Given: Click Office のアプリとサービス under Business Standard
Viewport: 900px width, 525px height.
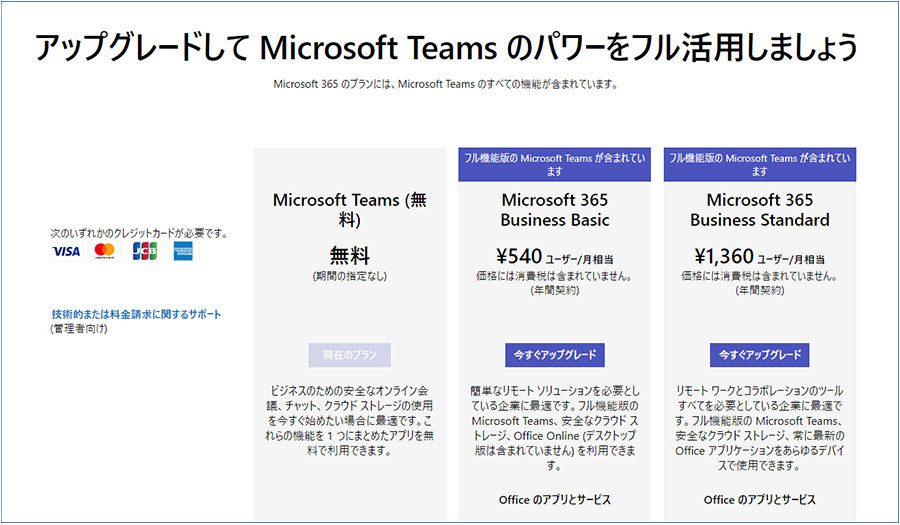Looking at the screenshot, I should (x=760, y=499).
